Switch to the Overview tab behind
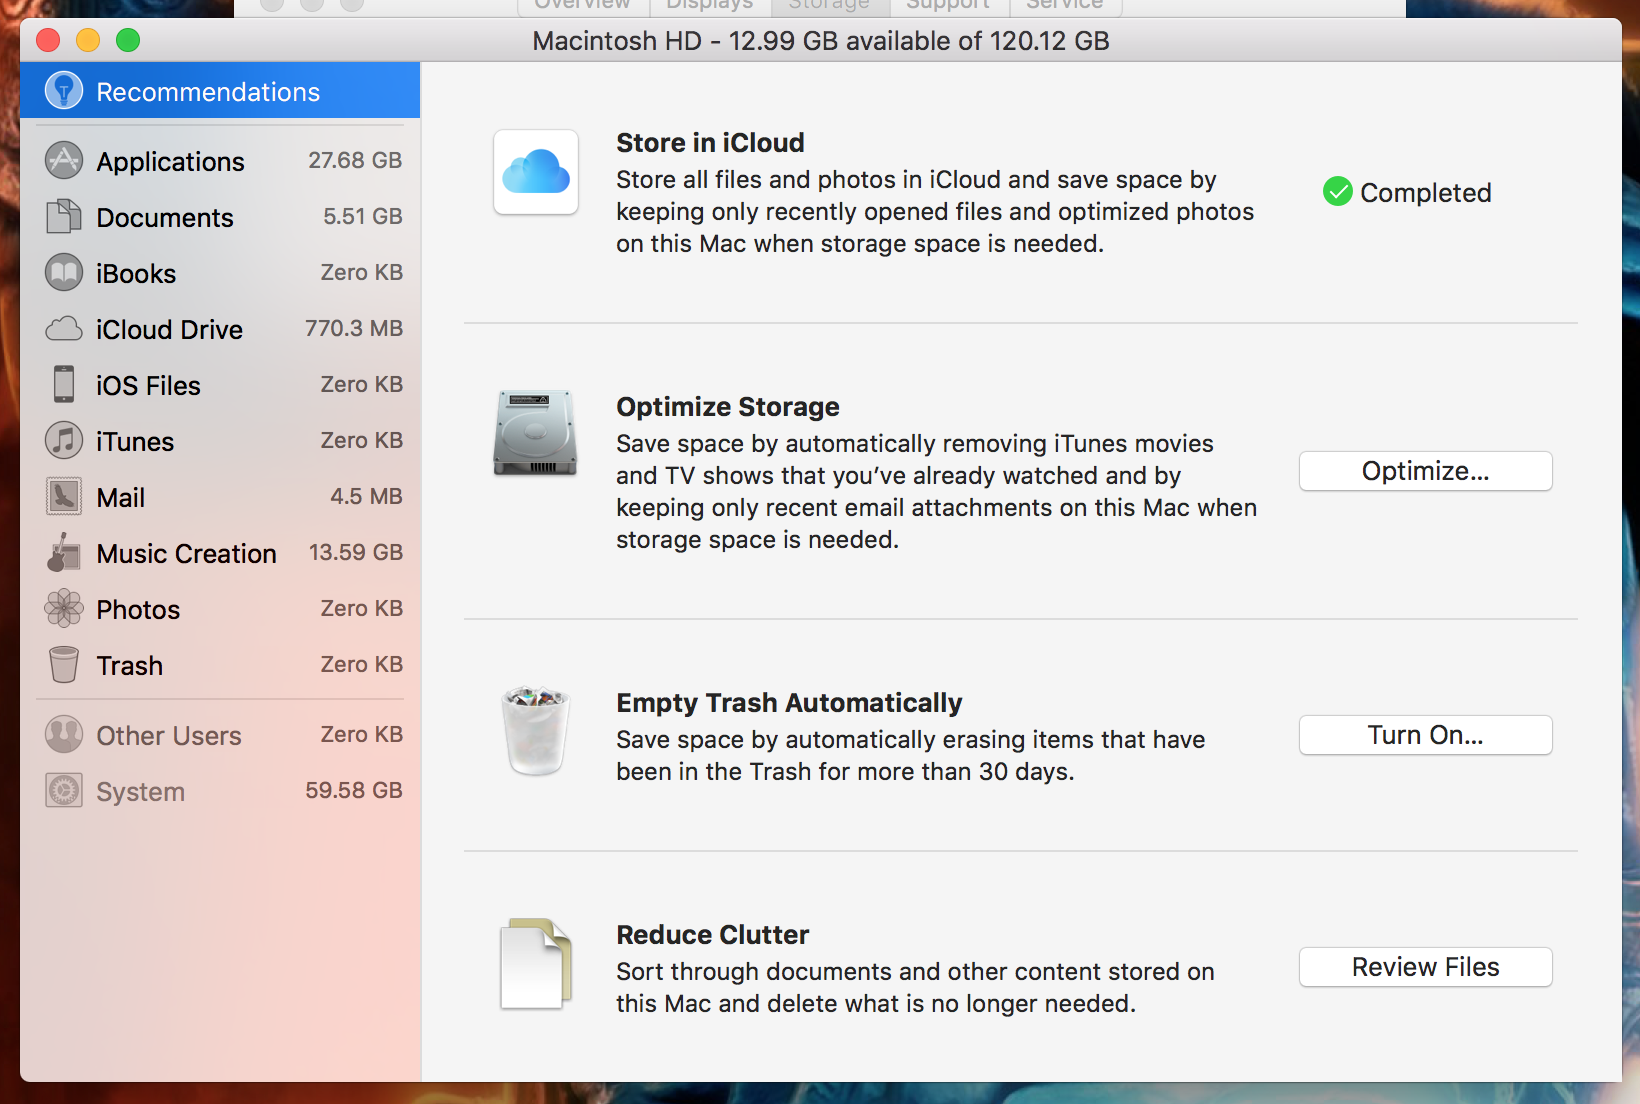This screenshot has width=1640, height=1104. click(x=582, y=6)
